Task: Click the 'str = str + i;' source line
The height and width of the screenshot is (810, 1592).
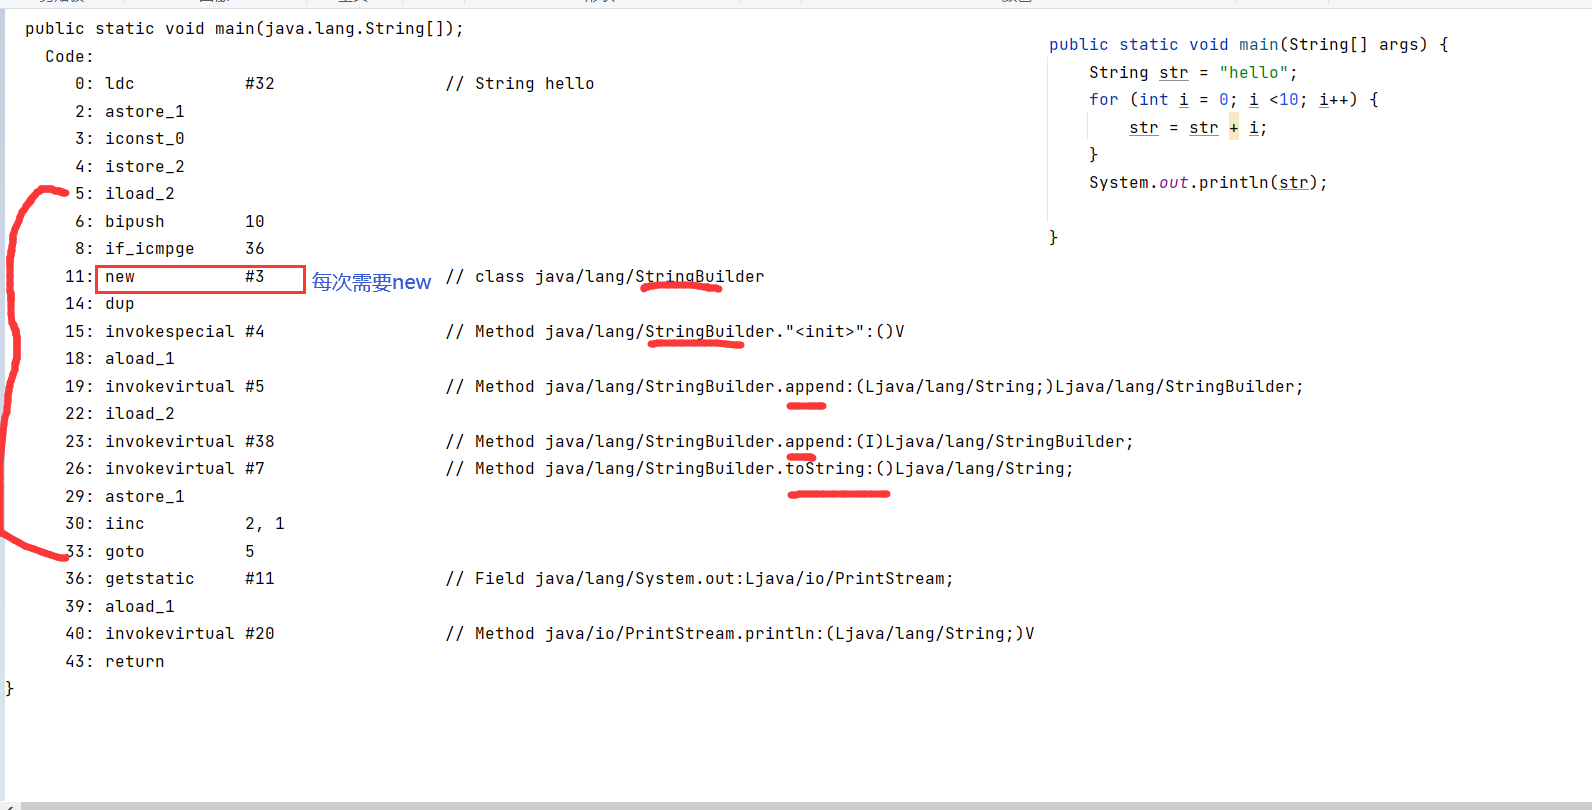Action: (x=1198, y=128)
